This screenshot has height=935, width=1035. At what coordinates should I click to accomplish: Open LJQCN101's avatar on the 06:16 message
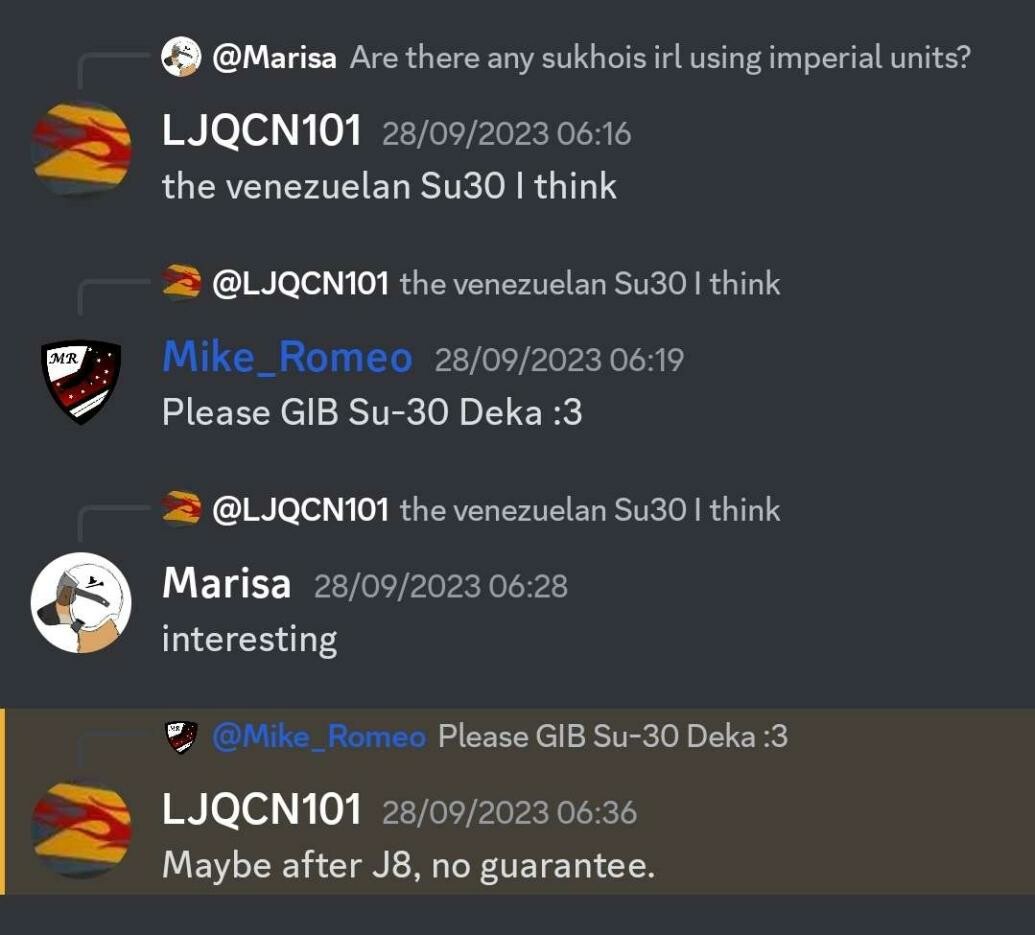point(81,150)
